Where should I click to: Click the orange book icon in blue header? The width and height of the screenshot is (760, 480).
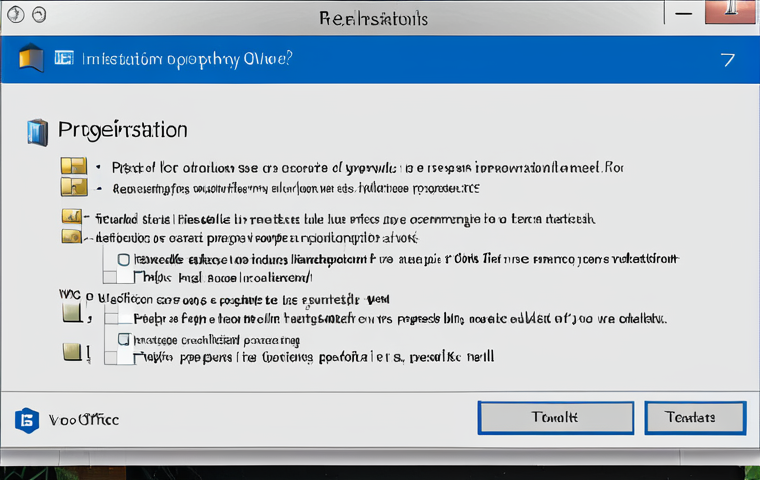[x=31, y=58]
